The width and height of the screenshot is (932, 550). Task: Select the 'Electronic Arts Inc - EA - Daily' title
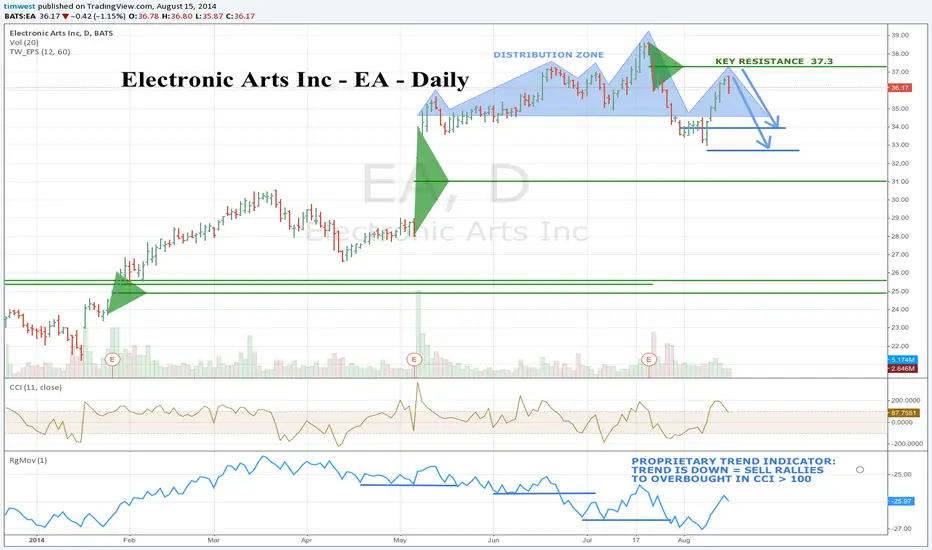[x=295, y=79]
